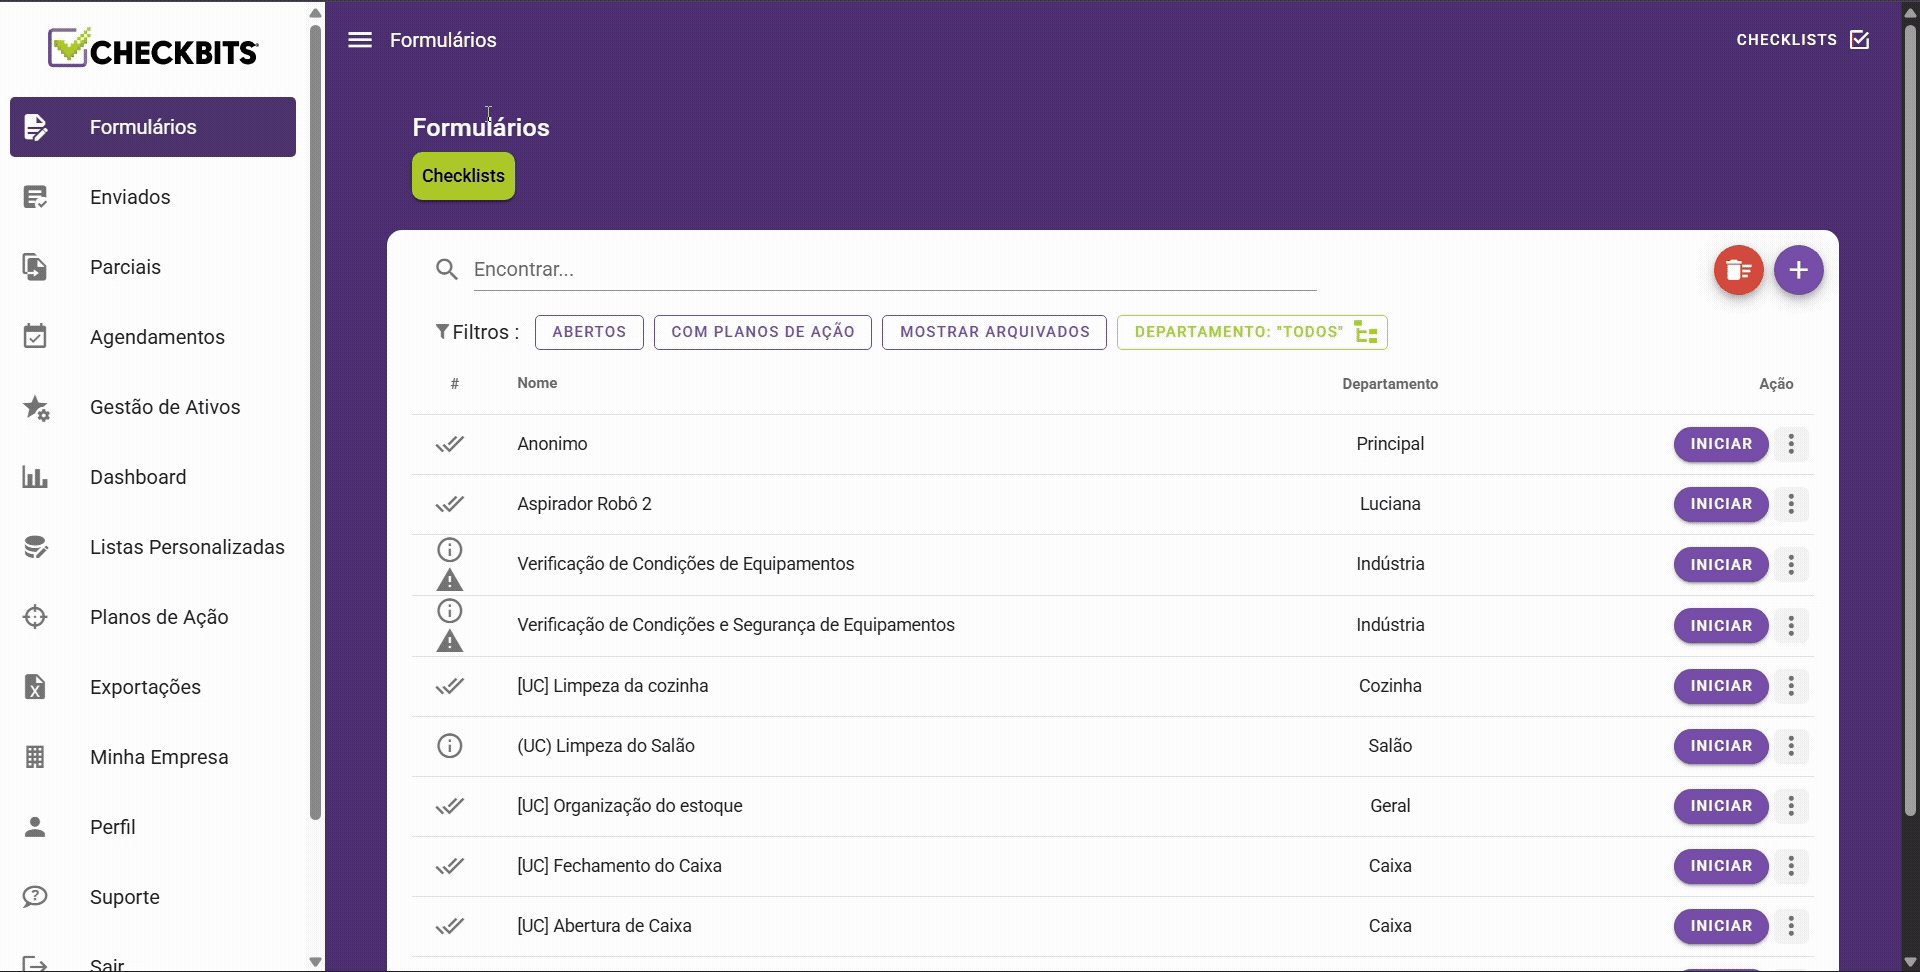Viewport: 1920px width, 972px height.
Task: Enable the COM PLANOS DE AÇÃO filter
Action: click(x=762, y=331)
